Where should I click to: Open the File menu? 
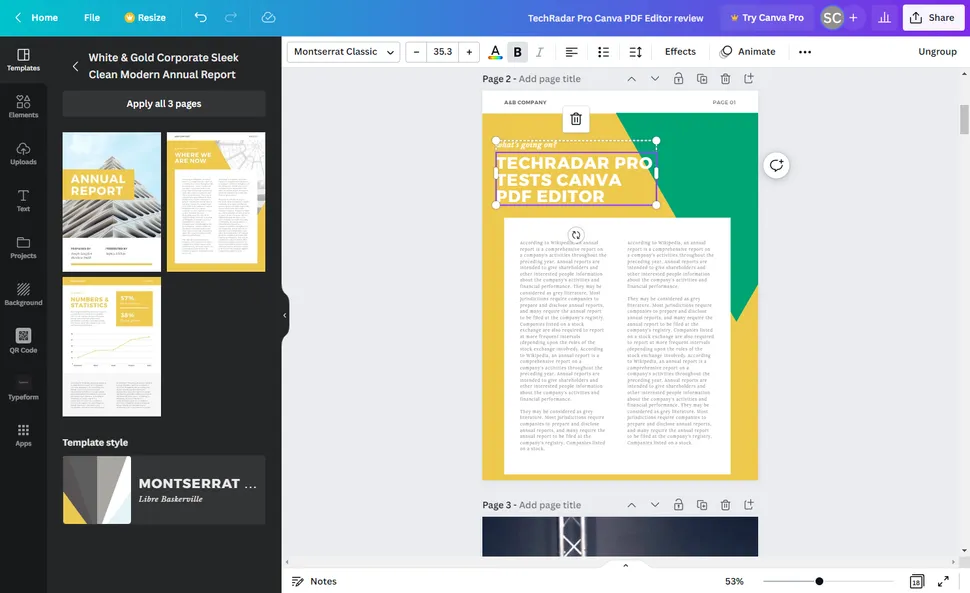click(x=92, y=18)
